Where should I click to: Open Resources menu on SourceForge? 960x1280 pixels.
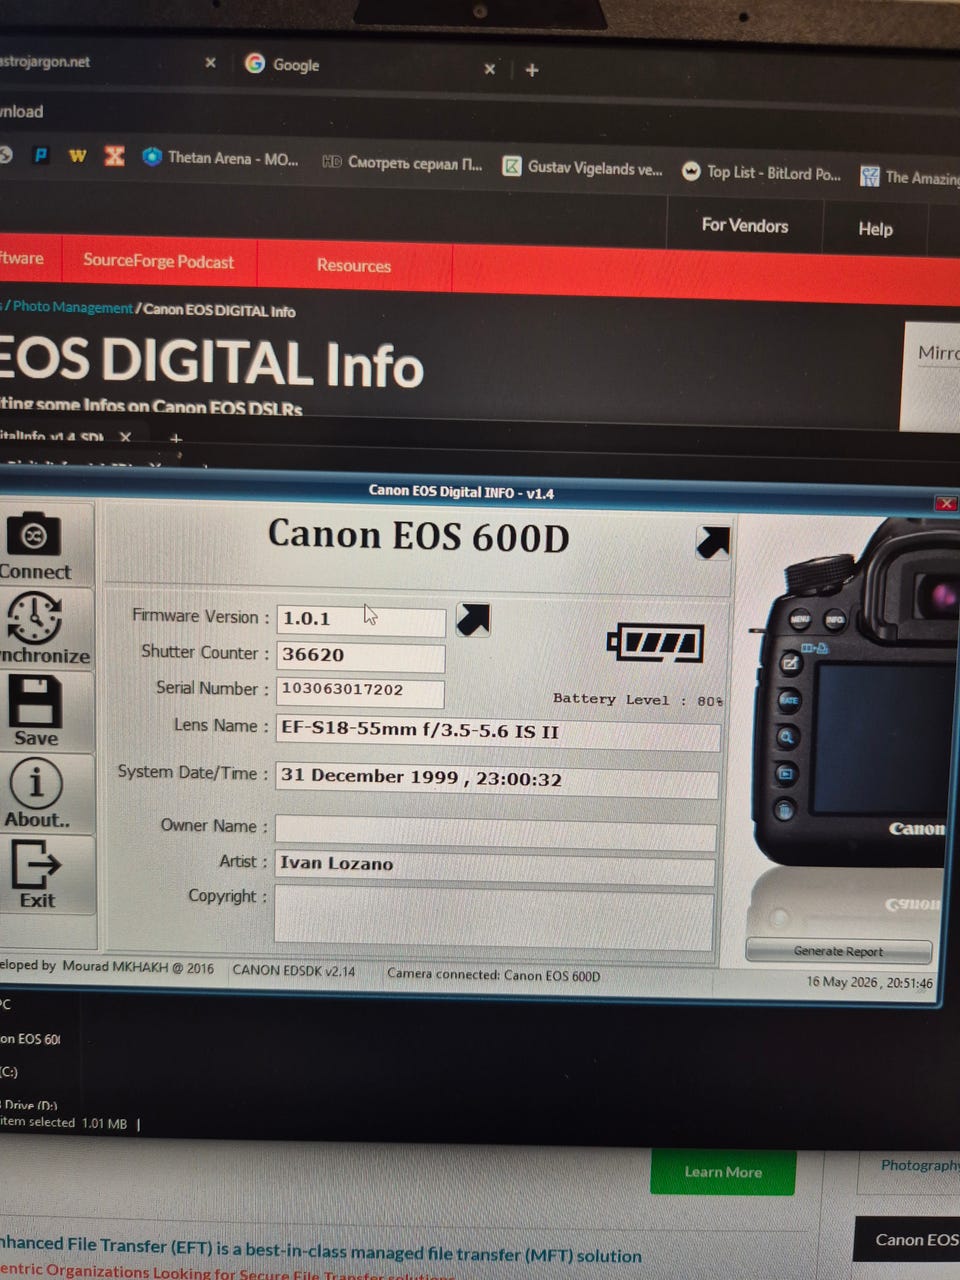(354, 265)
